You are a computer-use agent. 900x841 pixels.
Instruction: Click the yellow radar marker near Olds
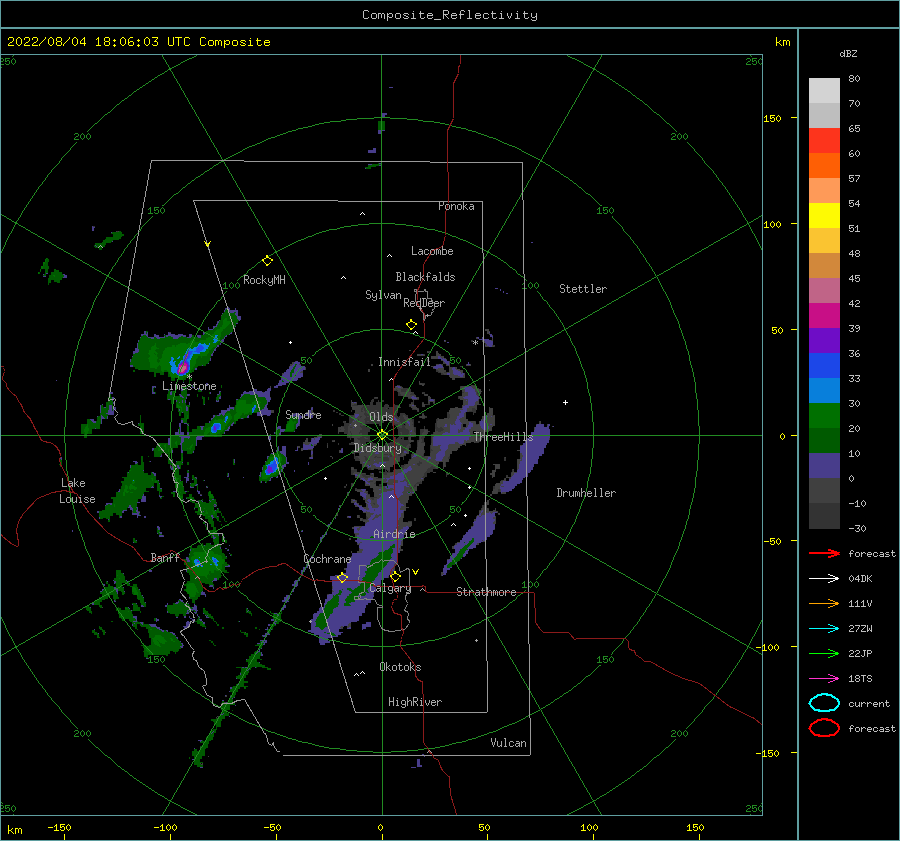382,435
